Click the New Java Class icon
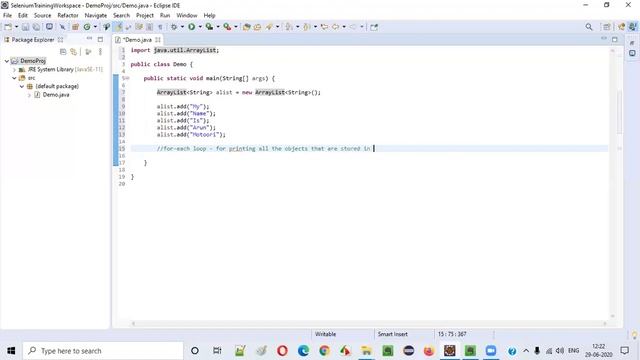The width and height of the screenshot is (640, 360). click(x=87, y=27)
